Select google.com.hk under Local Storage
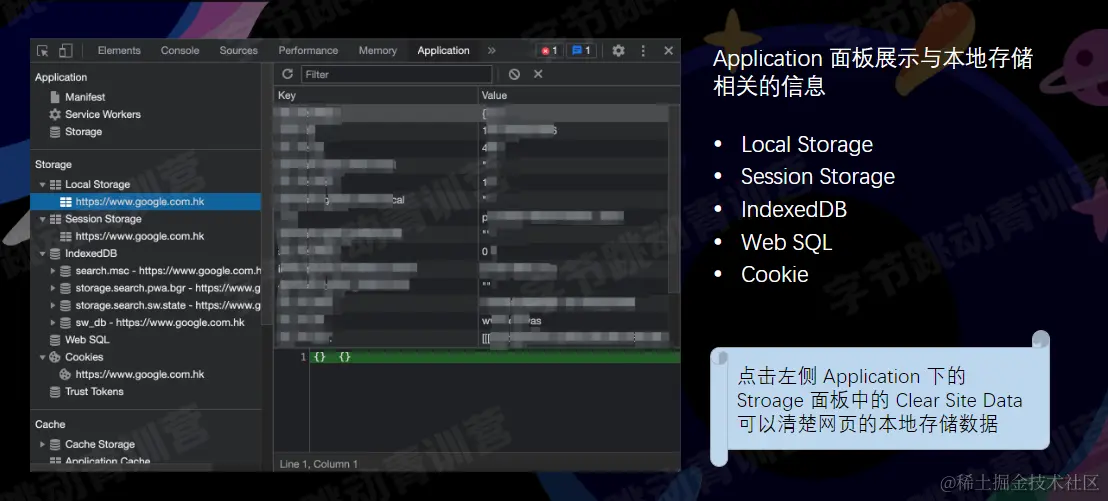Screen dimensions: 1108x501 (146, 201)
